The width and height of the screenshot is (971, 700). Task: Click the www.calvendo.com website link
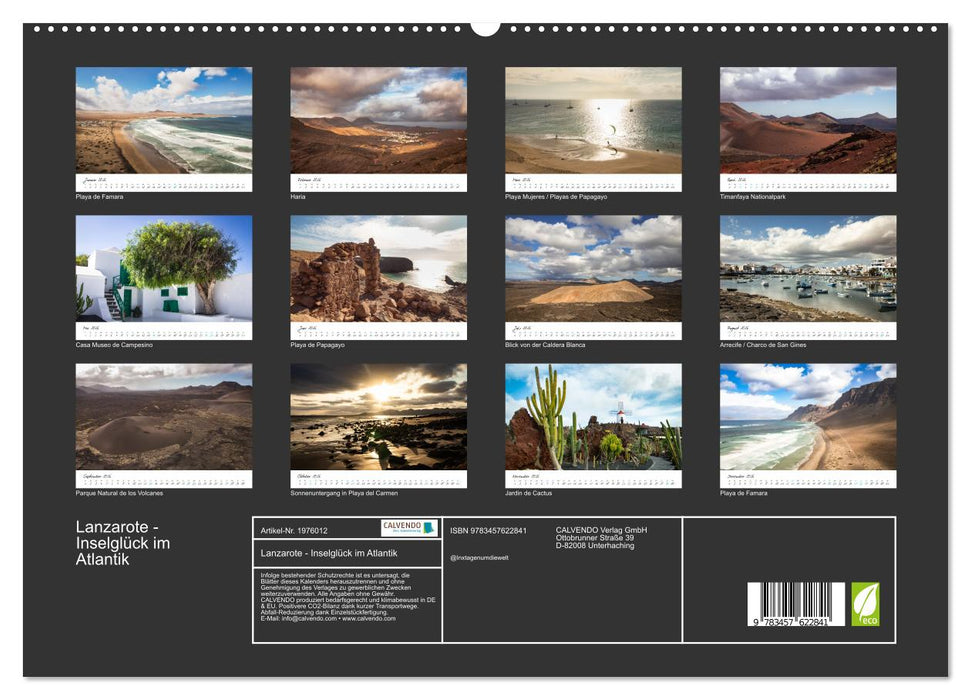click(x=370, y=618)
